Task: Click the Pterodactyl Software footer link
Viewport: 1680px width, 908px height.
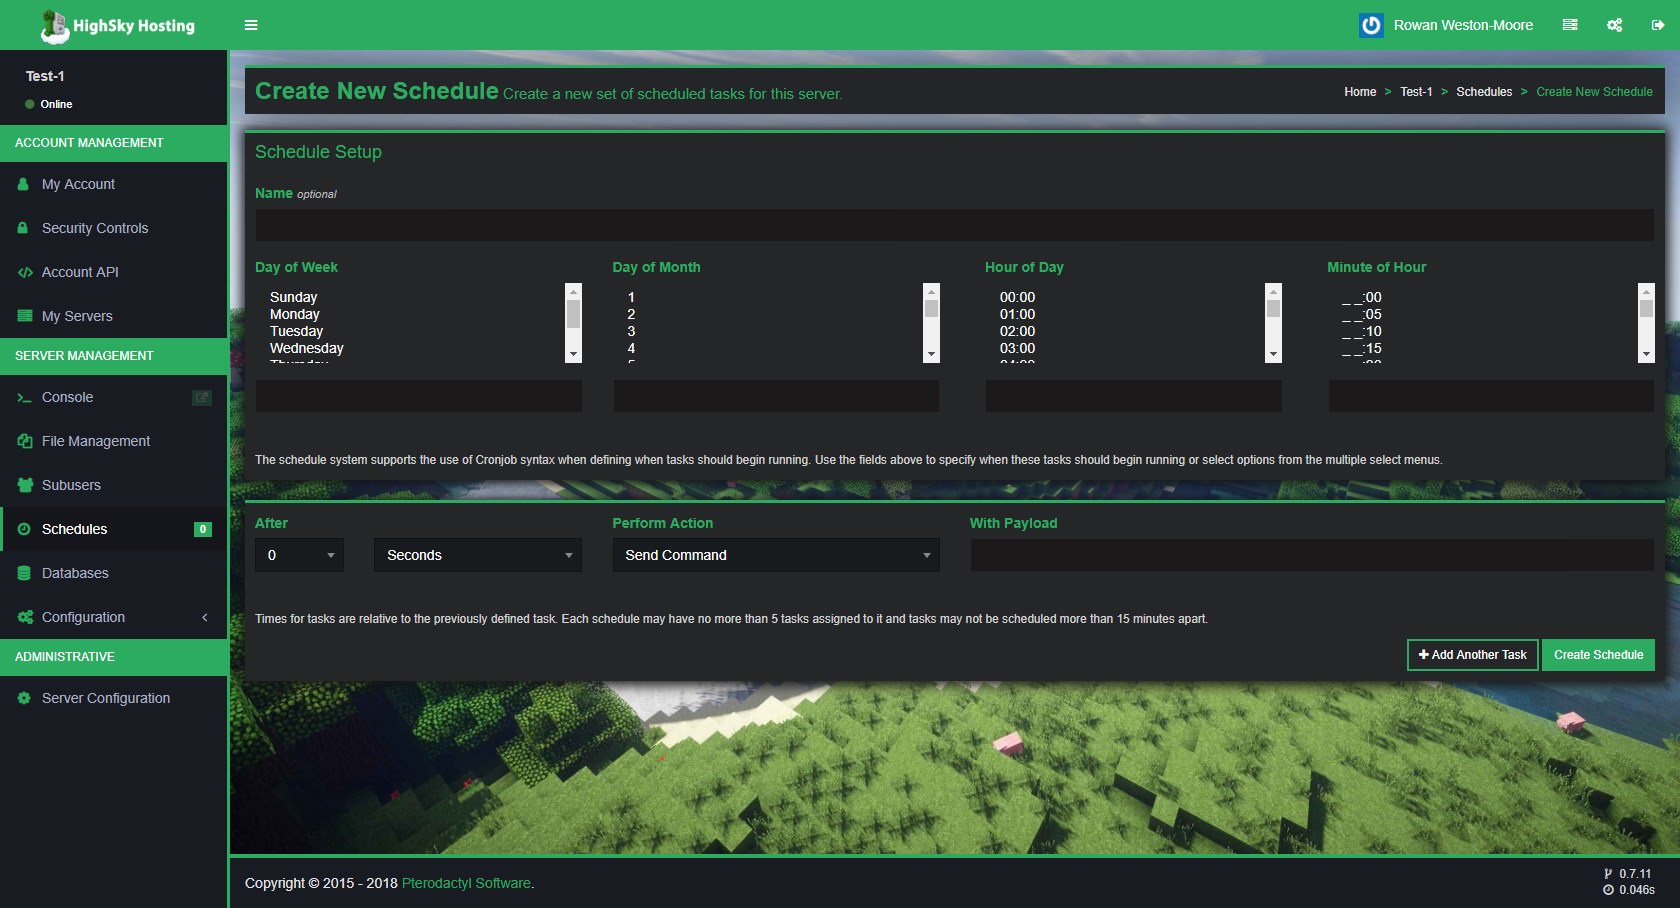Action: [466, 883]
